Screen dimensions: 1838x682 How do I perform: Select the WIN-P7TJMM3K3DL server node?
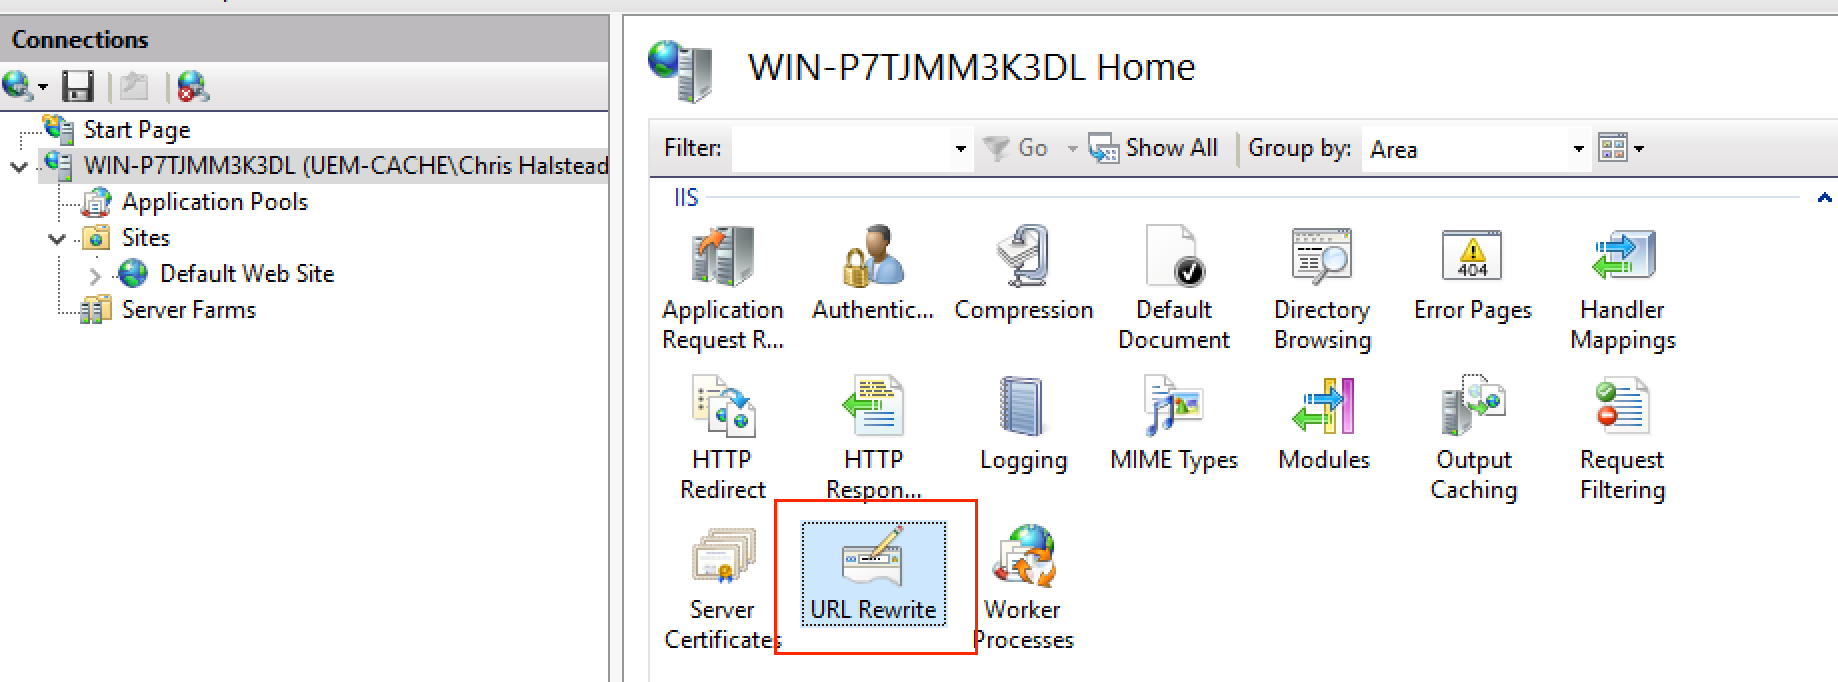346,166
